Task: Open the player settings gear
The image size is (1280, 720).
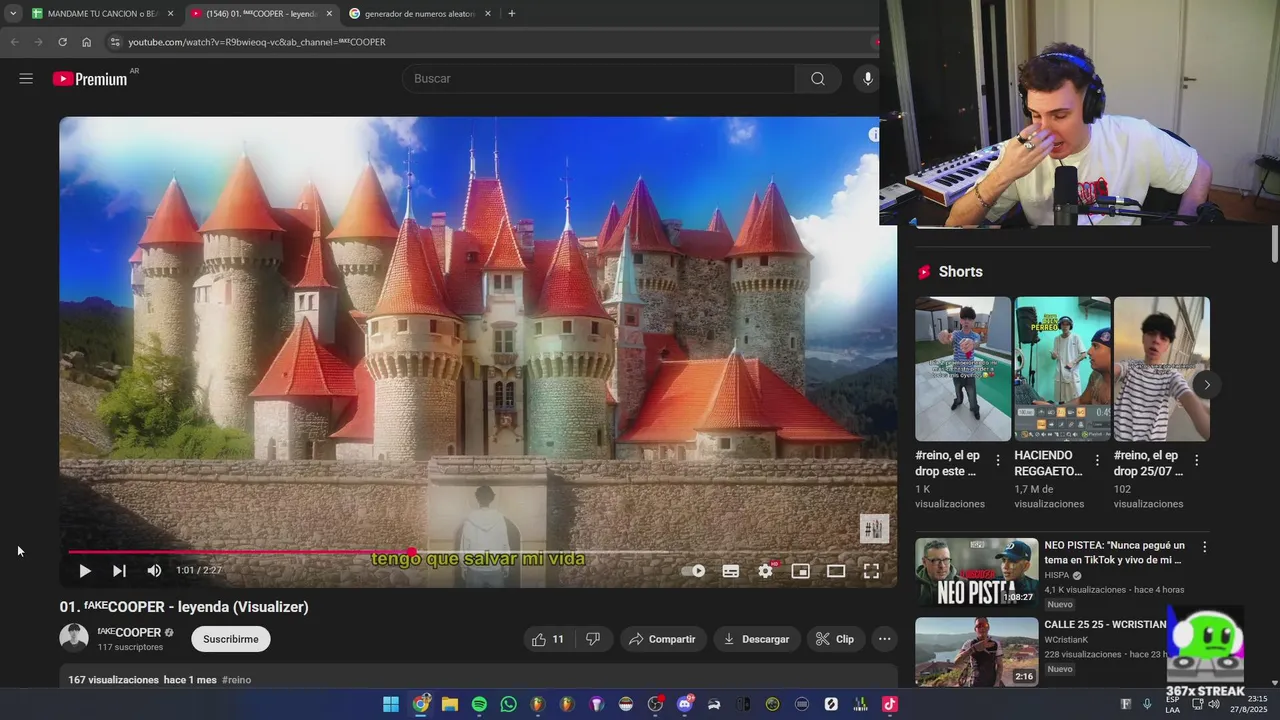Action: point(765,571)
